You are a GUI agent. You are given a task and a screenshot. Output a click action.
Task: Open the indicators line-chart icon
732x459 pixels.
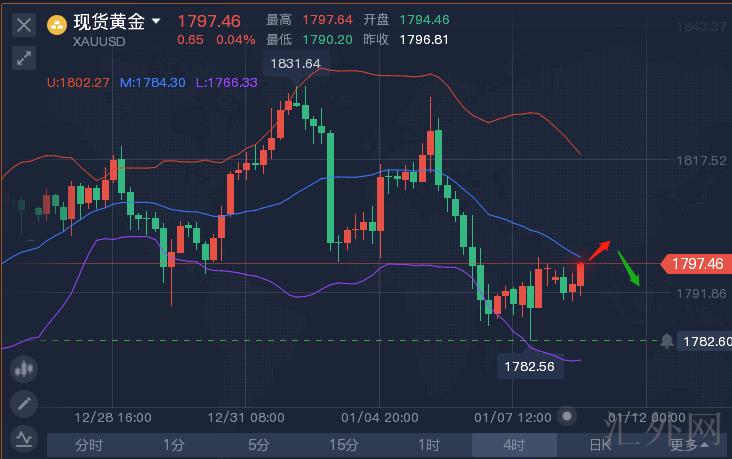(x=23, y=438)
